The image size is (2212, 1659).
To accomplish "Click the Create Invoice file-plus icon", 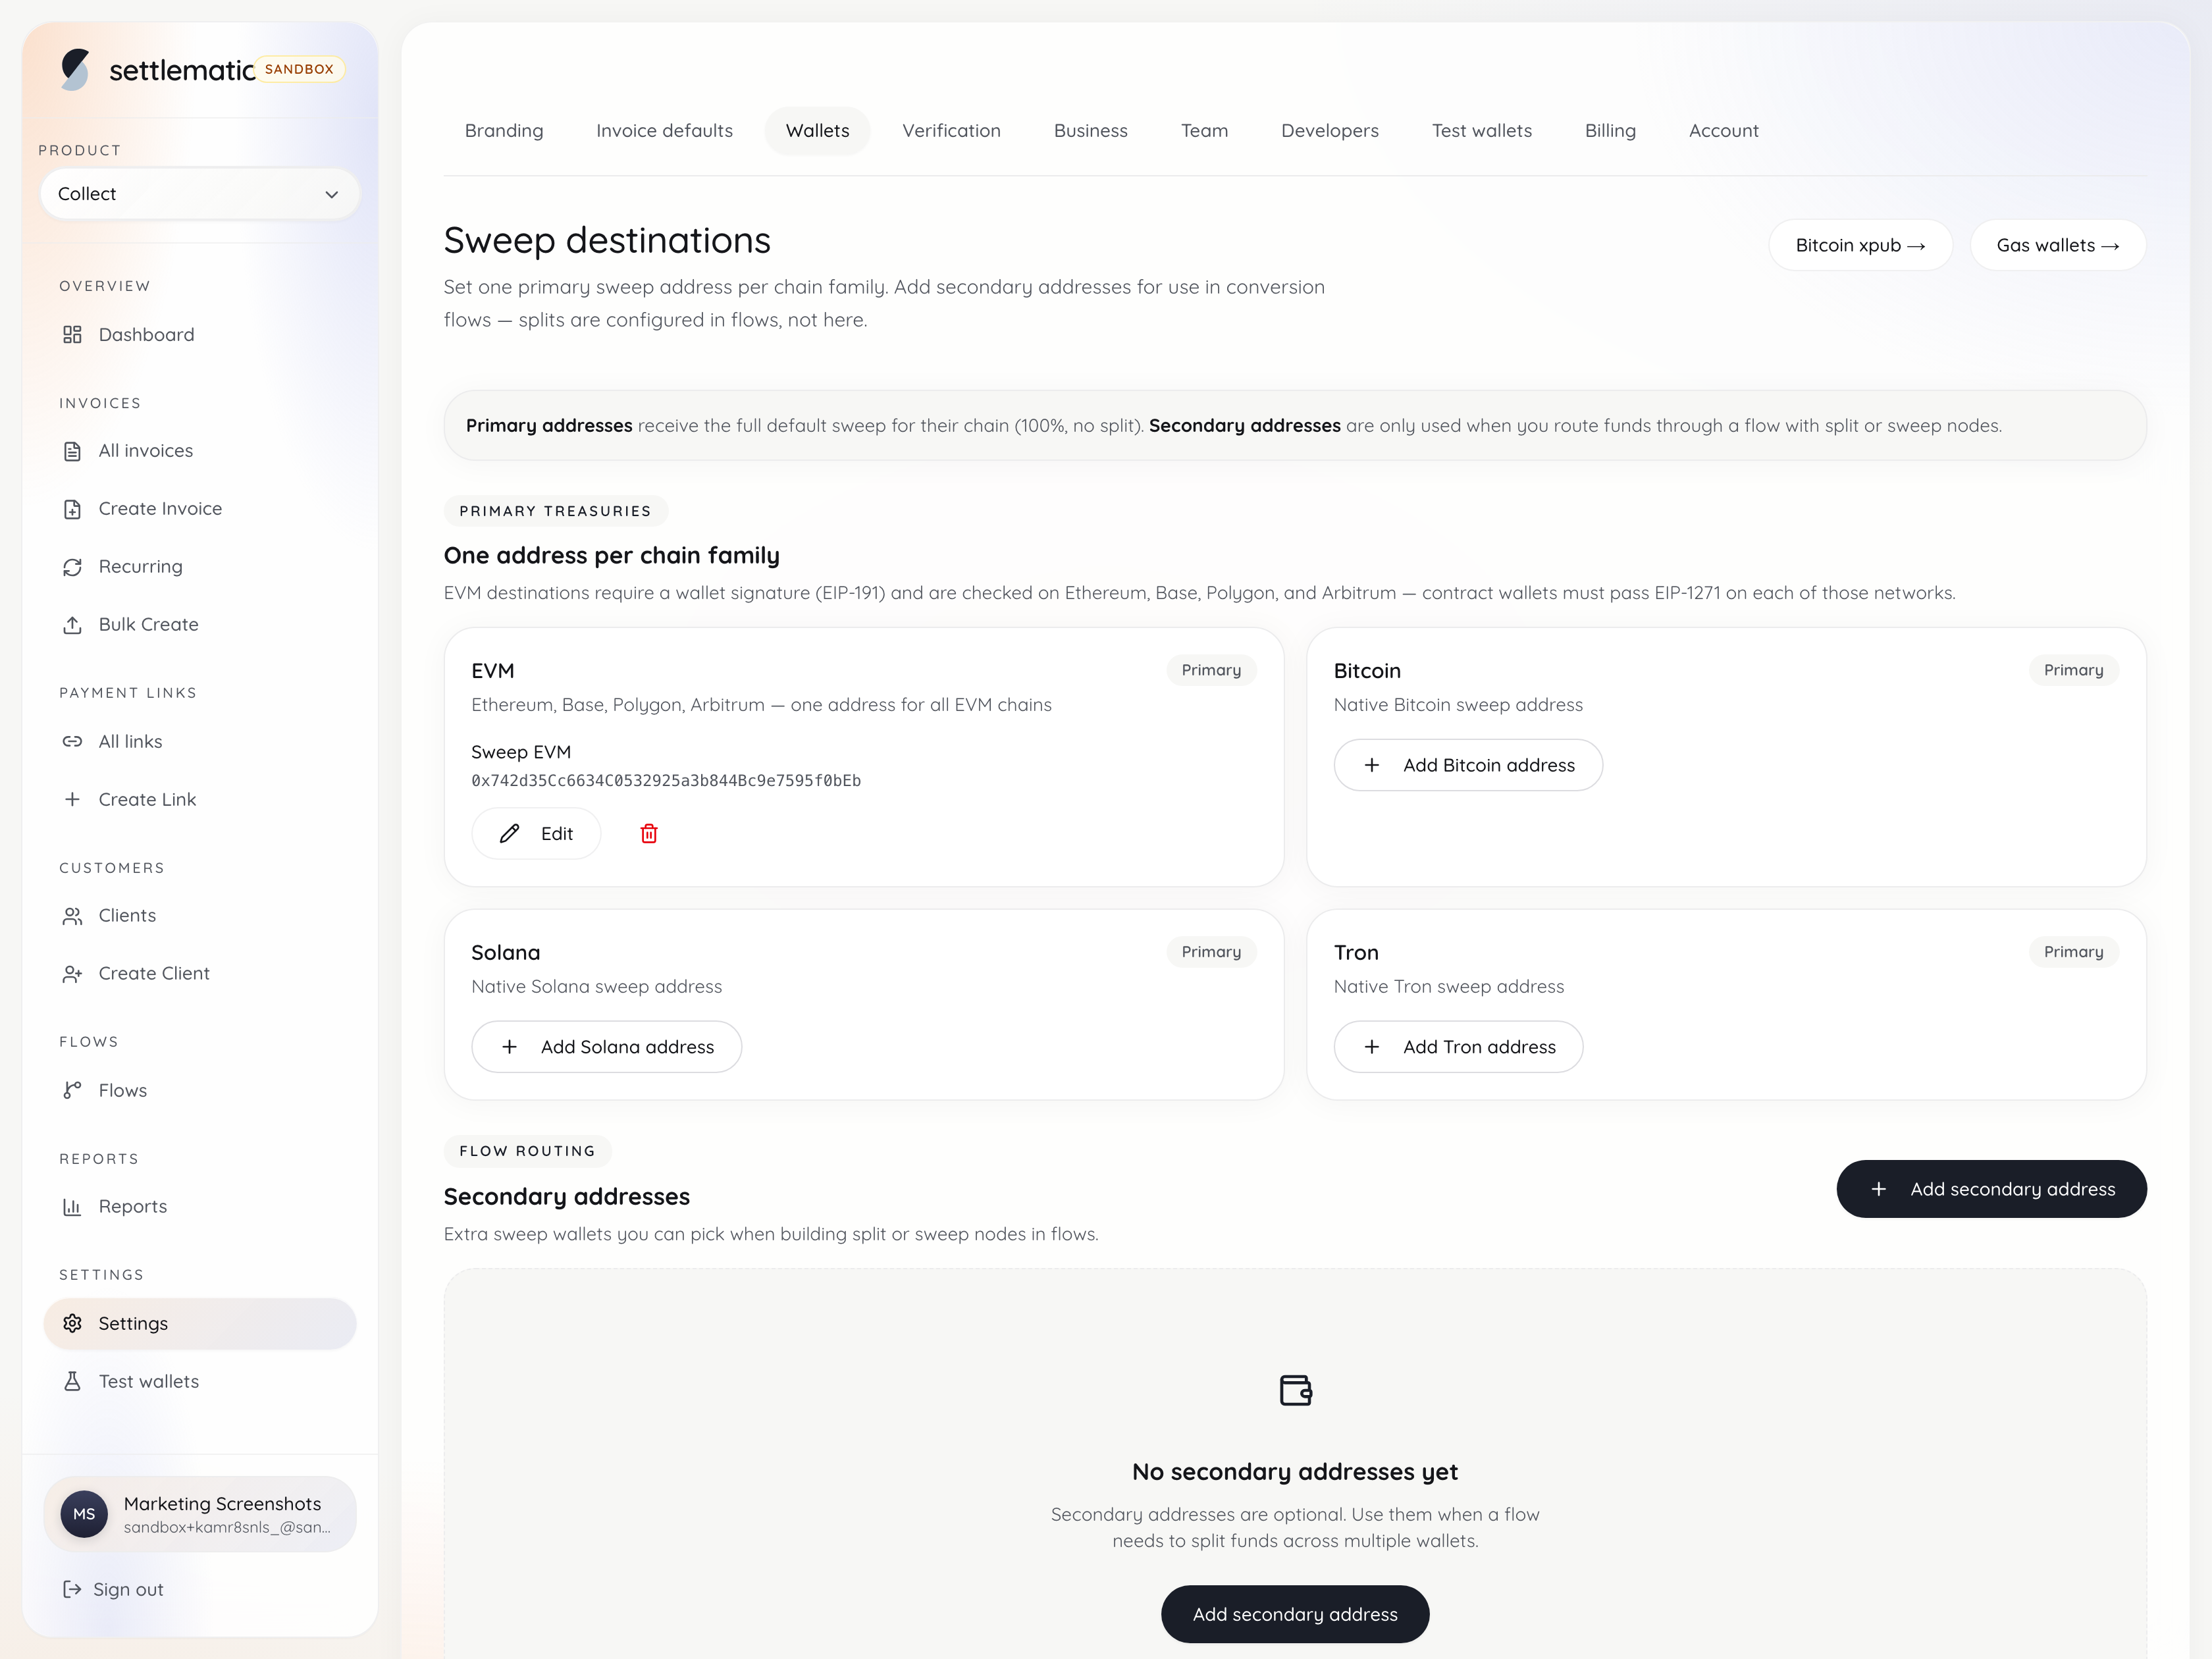I will tap(72, 509).
